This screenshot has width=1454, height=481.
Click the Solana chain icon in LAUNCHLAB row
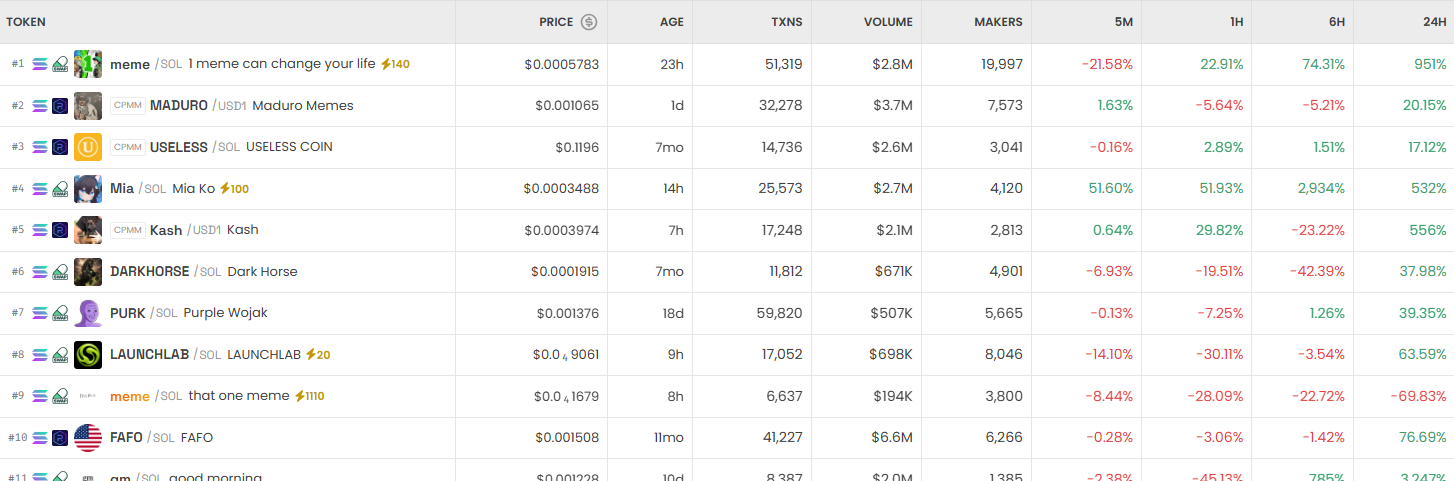40,355
